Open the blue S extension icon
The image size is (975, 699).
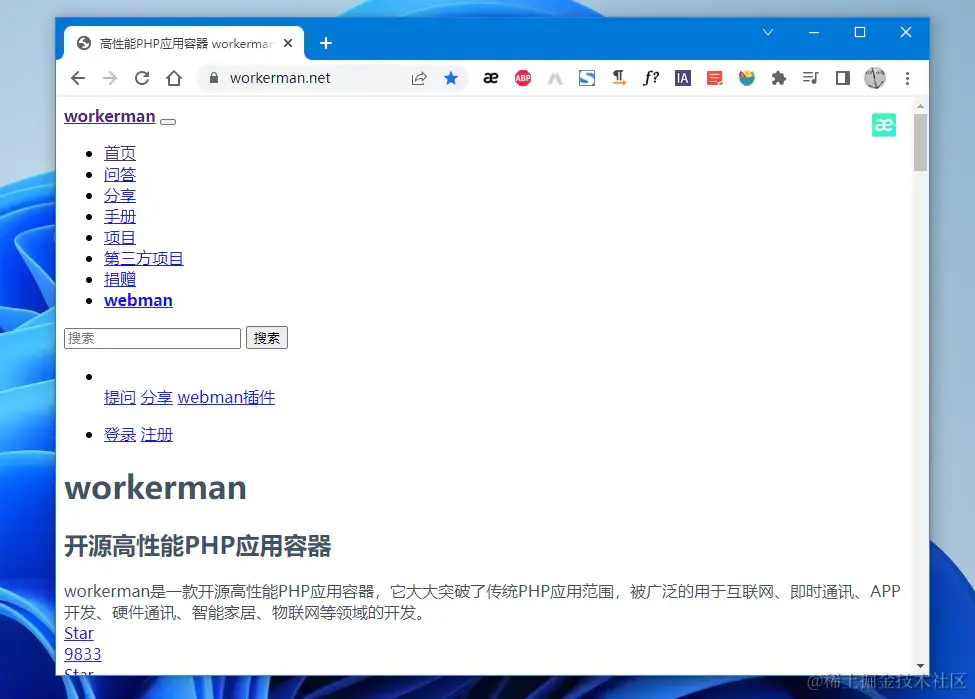587,78
